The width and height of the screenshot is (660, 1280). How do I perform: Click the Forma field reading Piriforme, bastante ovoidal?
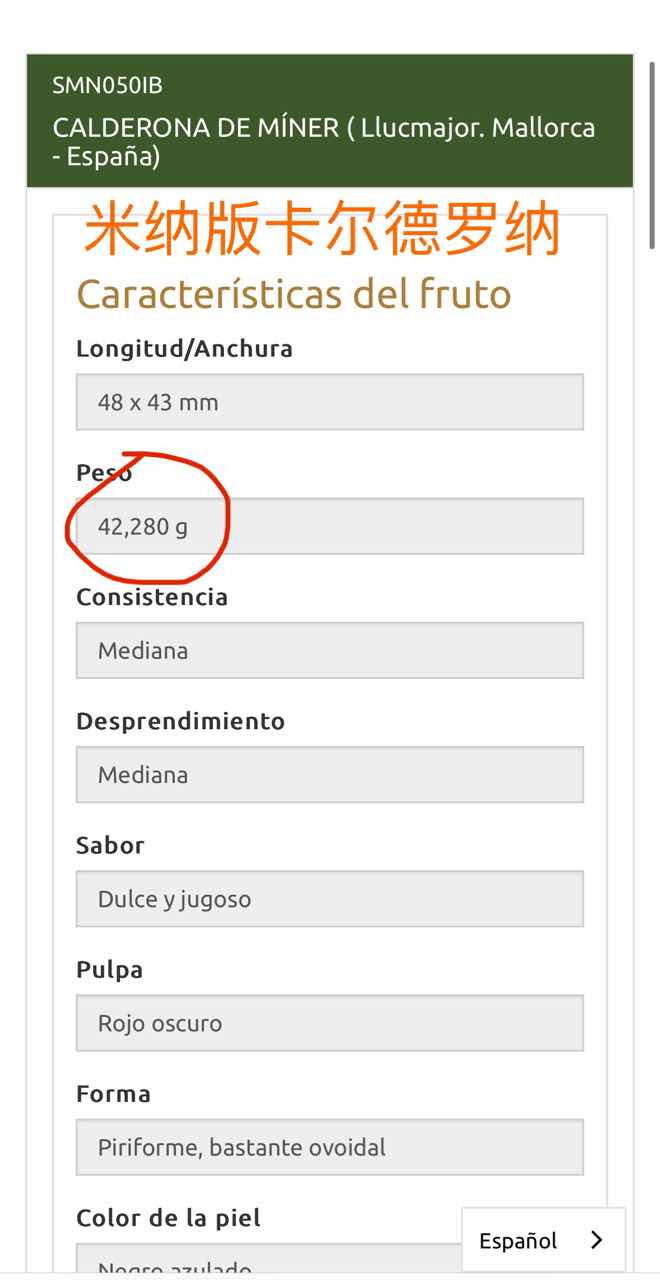click(330, 1146)
